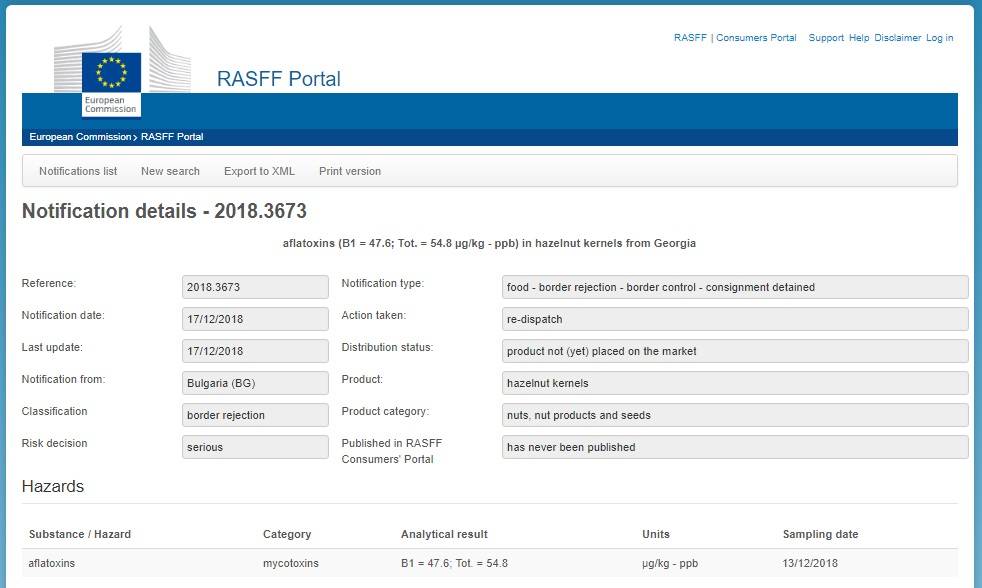Click the Published in RASFF Consumers' Portal label

(391, 451)
